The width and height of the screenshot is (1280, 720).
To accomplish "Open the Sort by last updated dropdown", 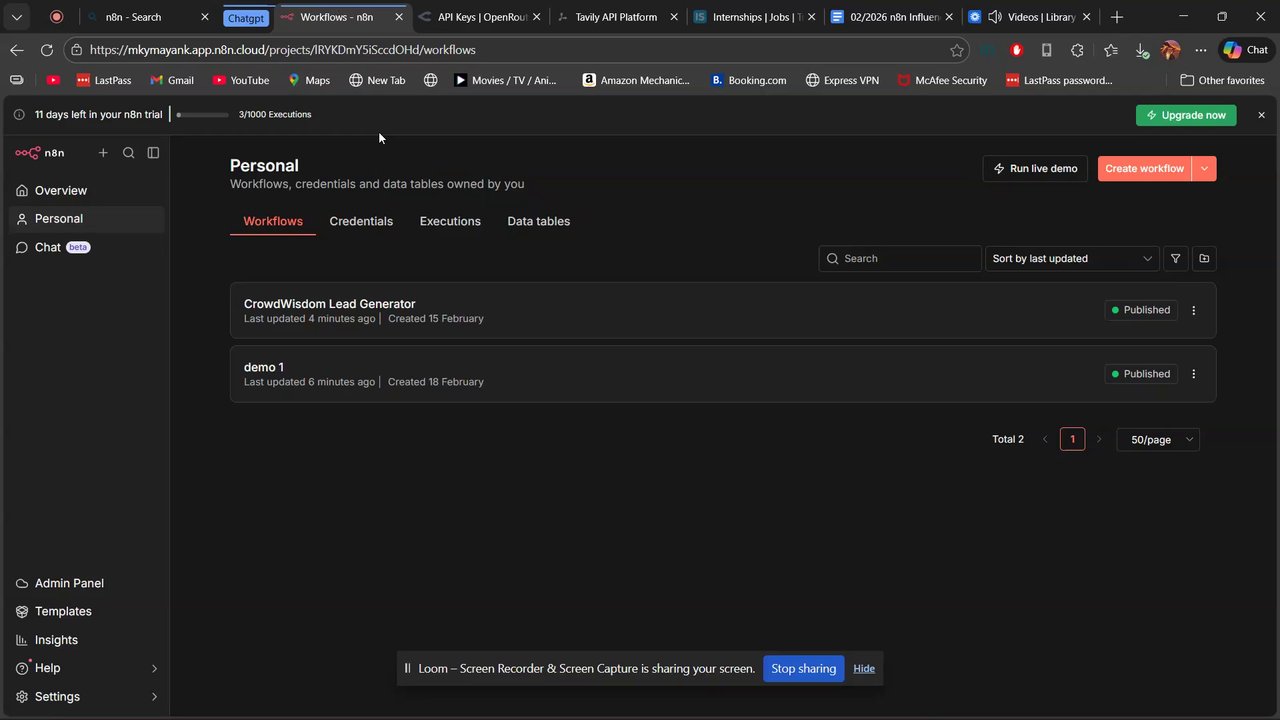I will pos(1072,258).
